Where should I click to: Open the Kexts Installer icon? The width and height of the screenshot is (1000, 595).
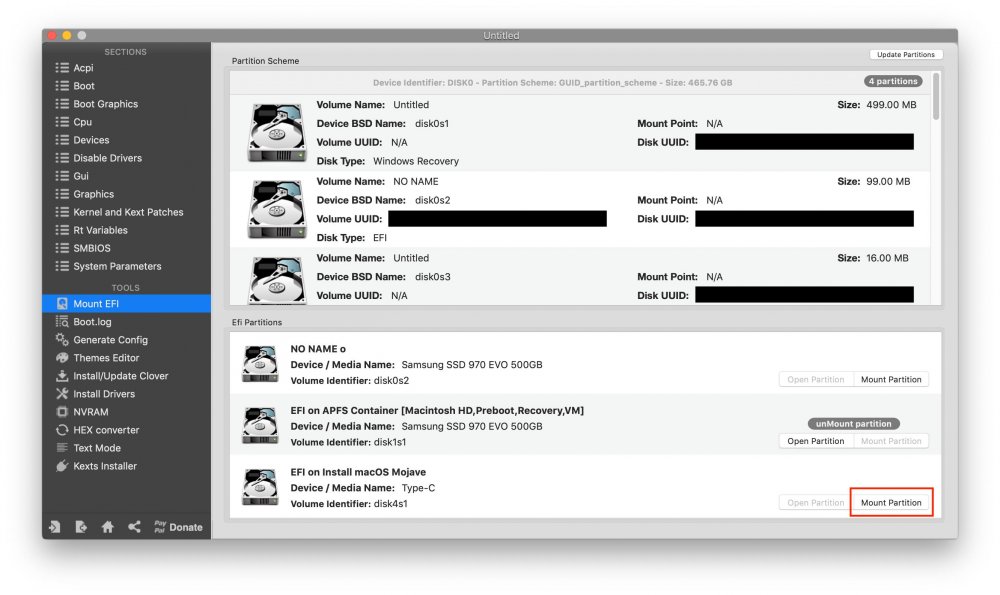coord(62,466)
